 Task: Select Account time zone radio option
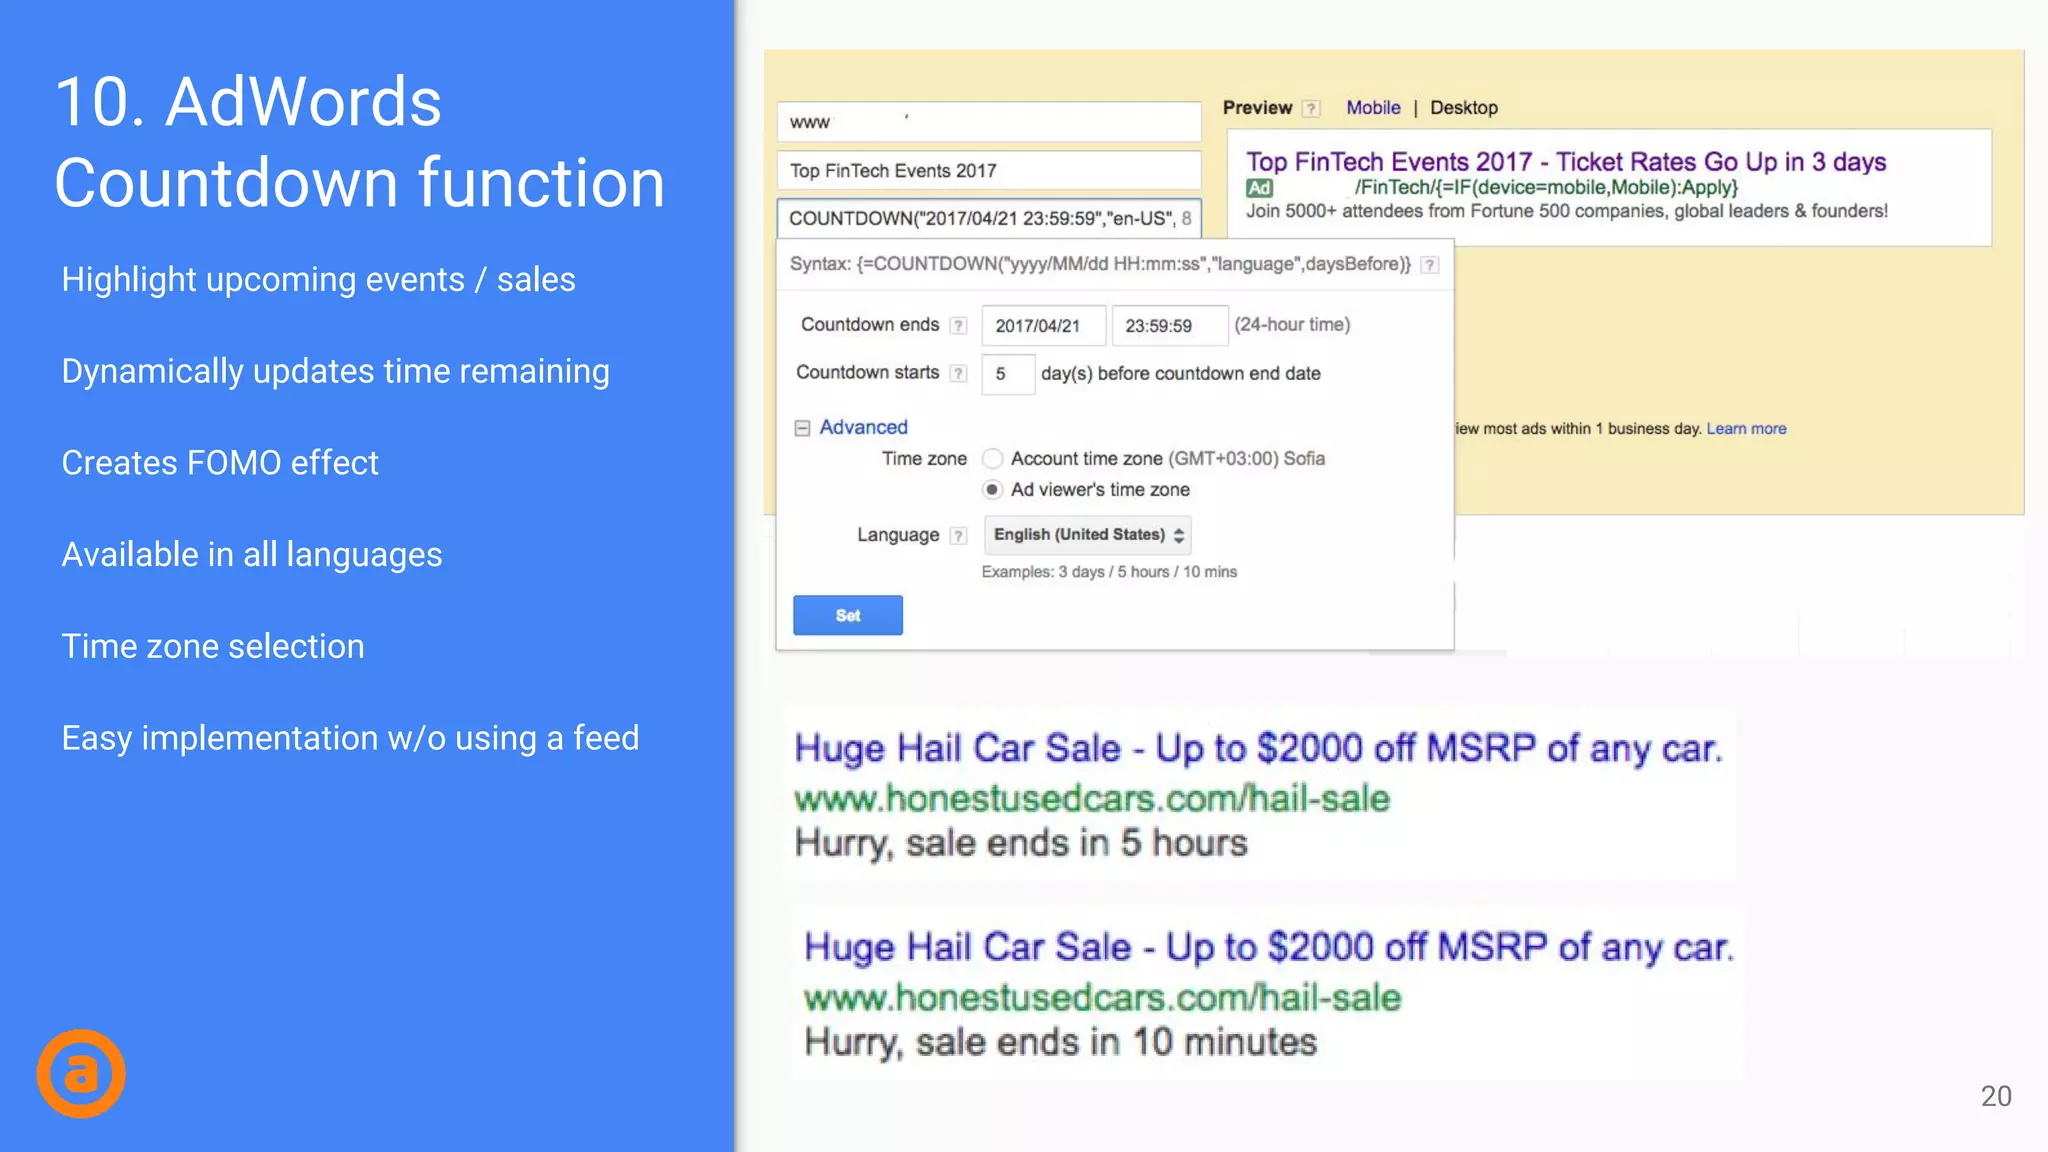[x=992, y=459]
